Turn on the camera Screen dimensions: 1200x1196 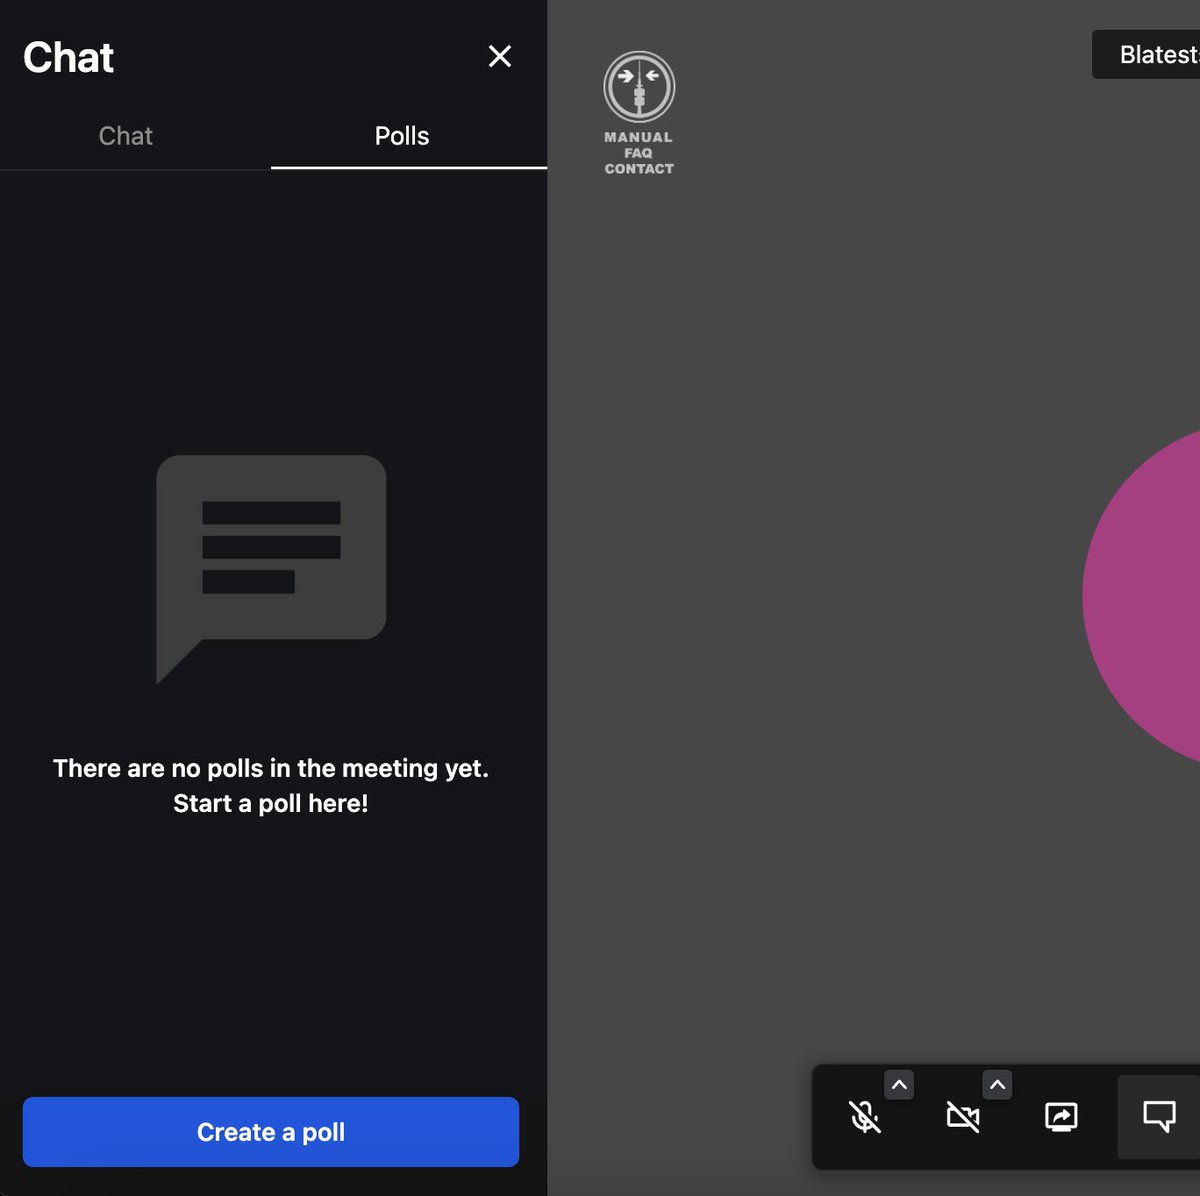(963, 1116)
